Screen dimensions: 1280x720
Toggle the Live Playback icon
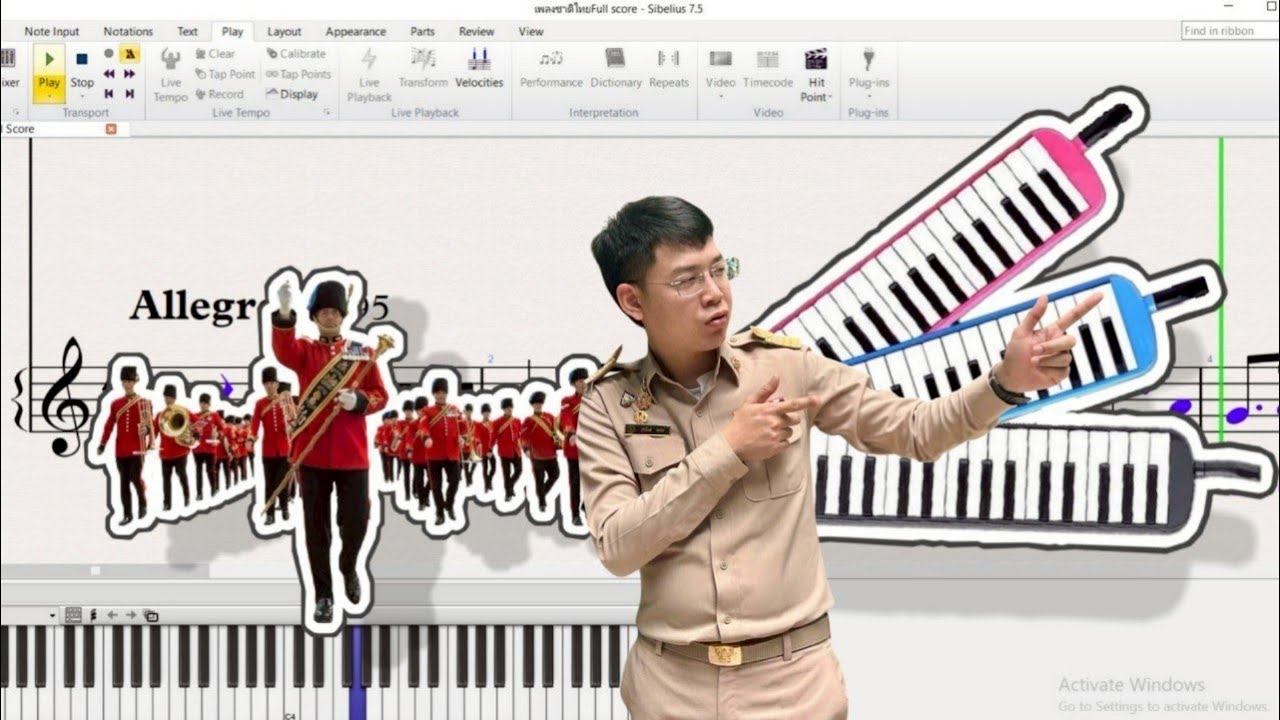tap(369, 75)
